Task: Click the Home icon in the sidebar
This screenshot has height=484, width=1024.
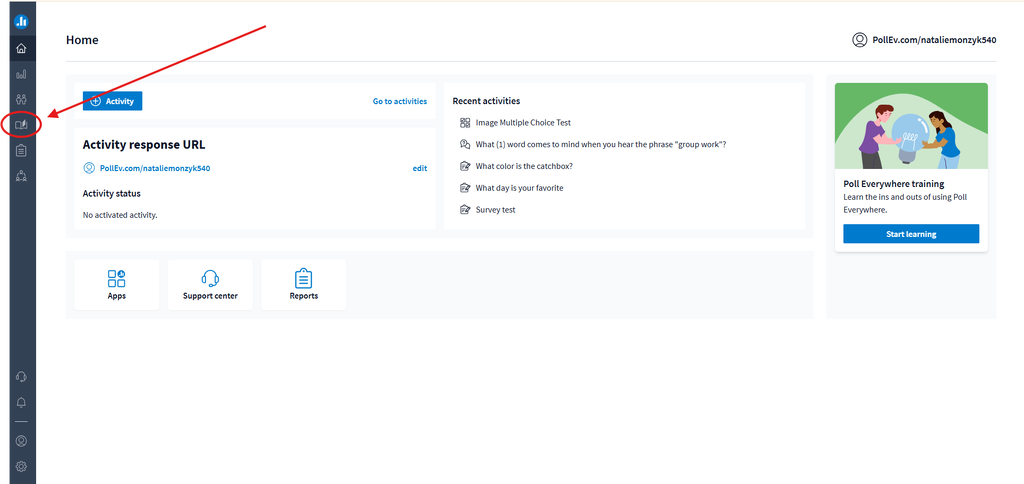Action: 21,48
